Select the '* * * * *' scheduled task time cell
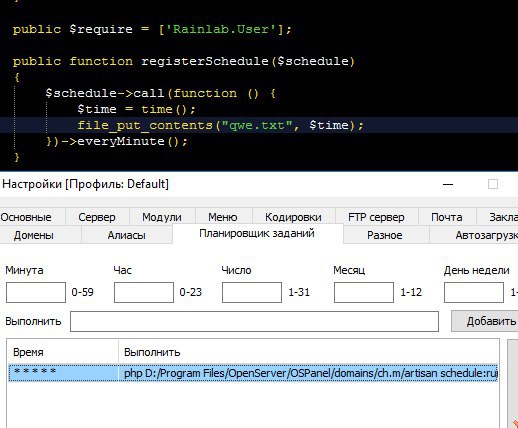Viewport: 518px width, 428px height. [x=63, y=373]
